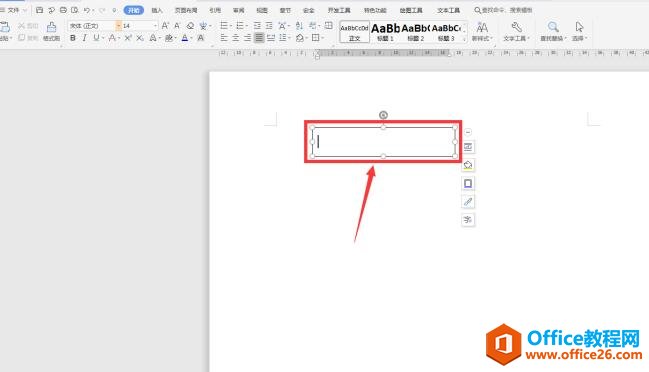Click the paragraph shading paint bucket
Screen dimensions: 649x372
click(300, 38)
